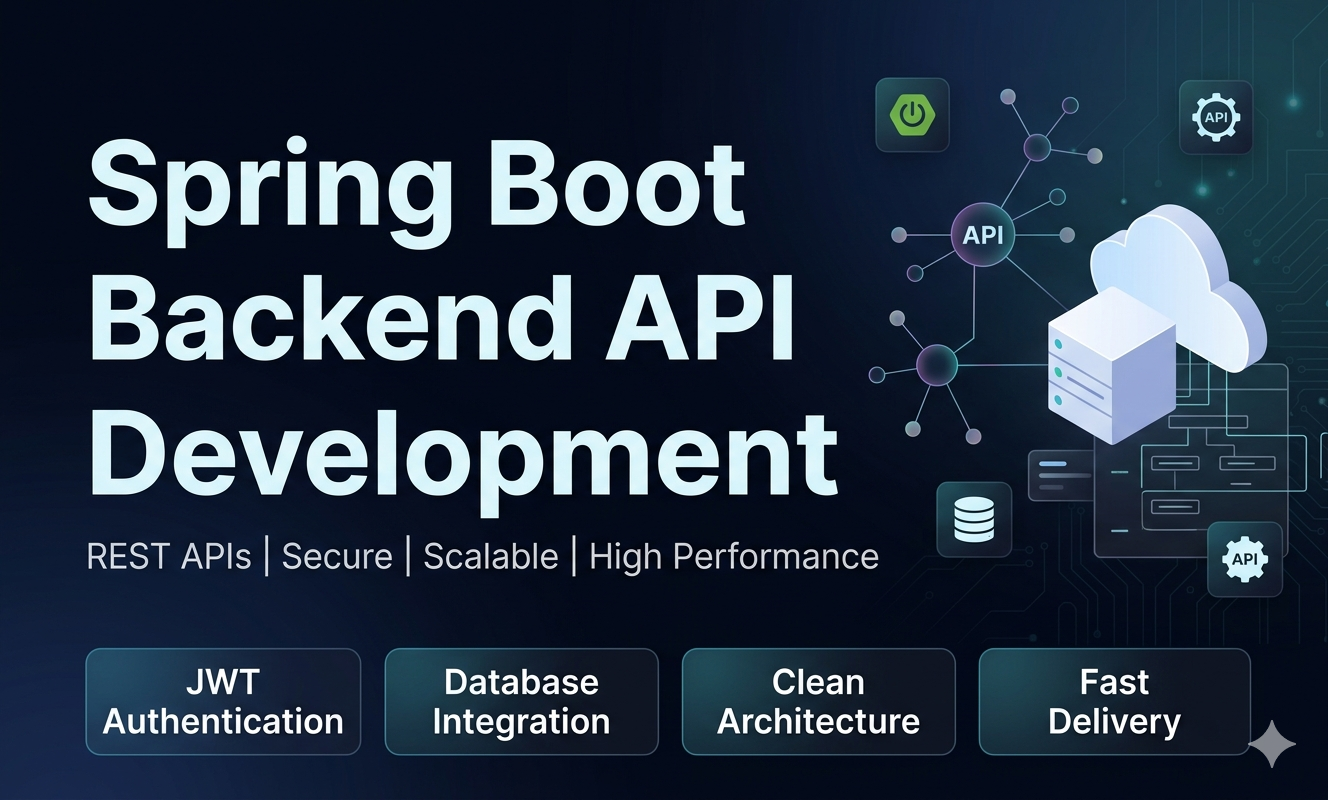The image size is (1328, 800).
Task: Click the purple network hub left of server
Action: click(x=937, y=364)
